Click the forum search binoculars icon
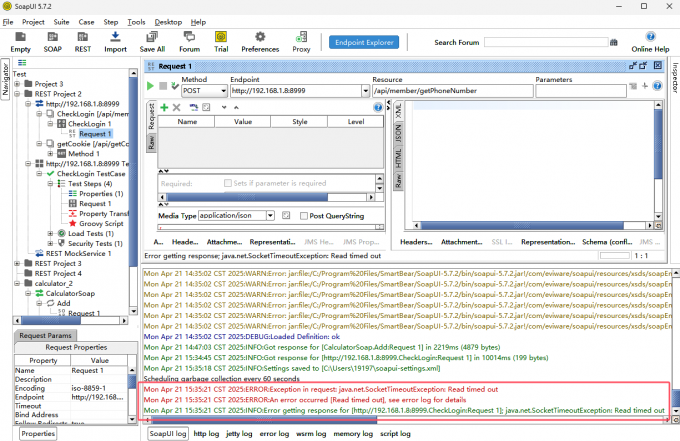Viewport: 680px width, 441px height. pyautogui.click(x=614, y=42)
